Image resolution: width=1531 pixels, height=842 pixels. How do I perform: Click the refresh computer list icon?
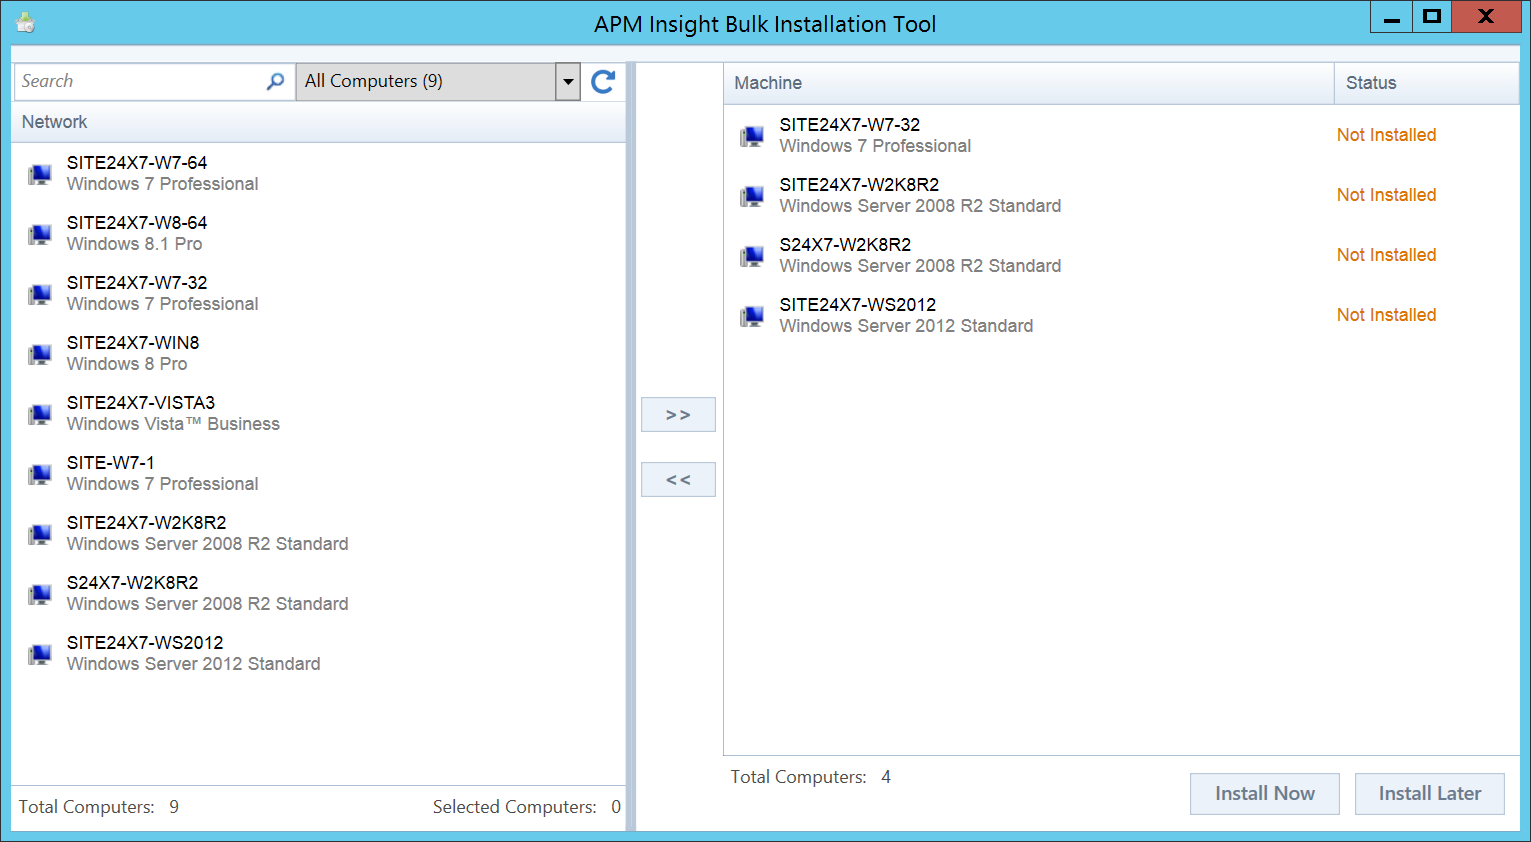tap(602, 82)
